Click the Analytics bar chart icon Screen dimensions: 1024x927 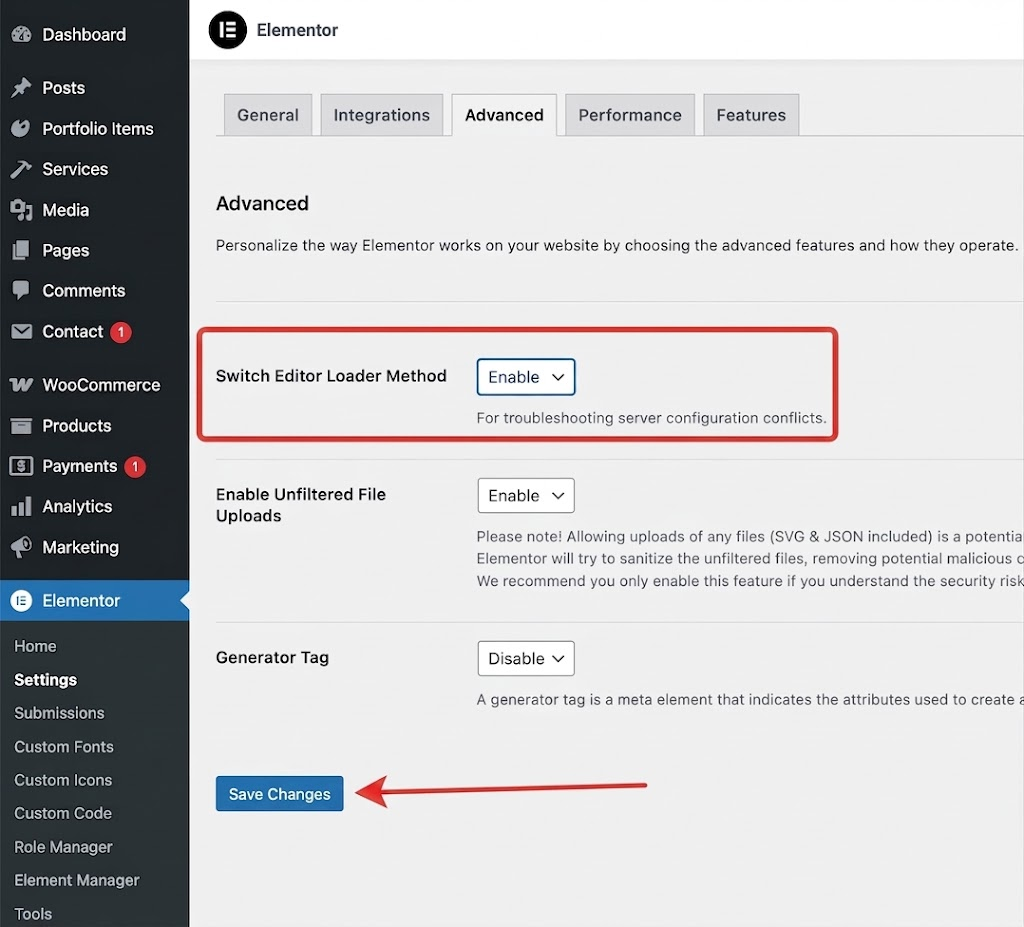click(x=21, y=506)
